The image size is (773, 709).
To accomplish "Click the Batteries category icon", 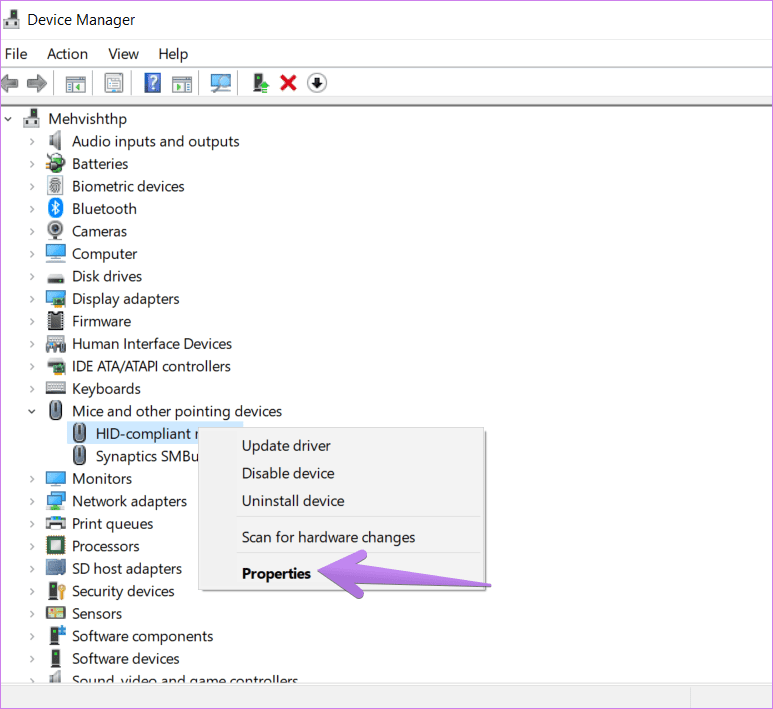I will click(x=55, y=163).
